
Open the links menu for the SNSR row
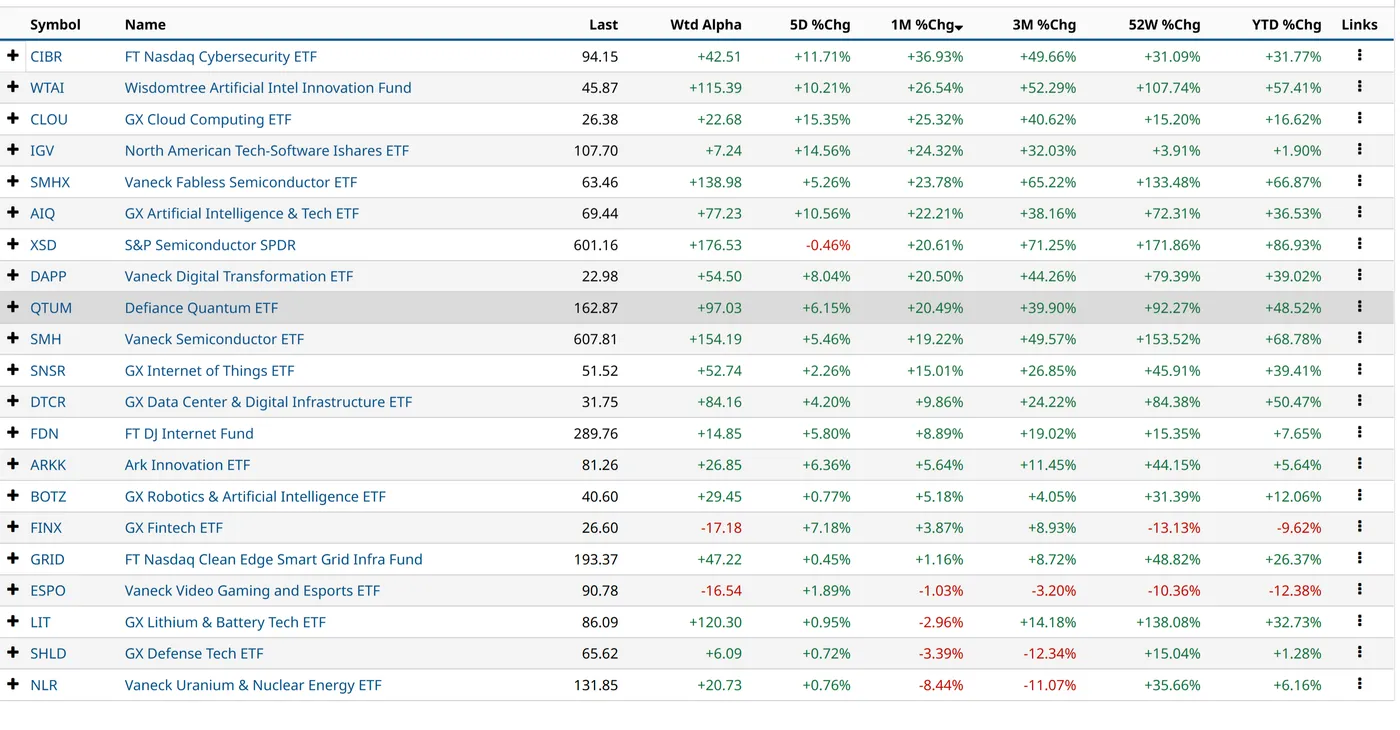coord(1359,370)
